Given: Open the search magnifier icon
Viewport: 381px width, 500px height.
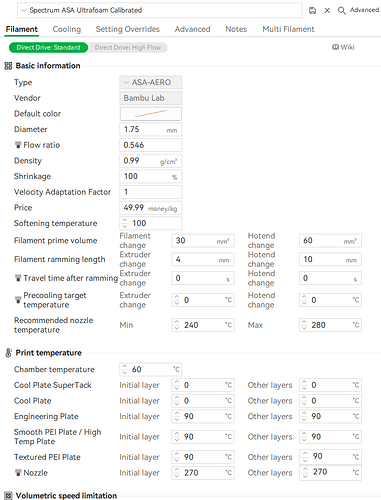Looking at the screenshot, I should pyautogui.click(x=342, y=11).
